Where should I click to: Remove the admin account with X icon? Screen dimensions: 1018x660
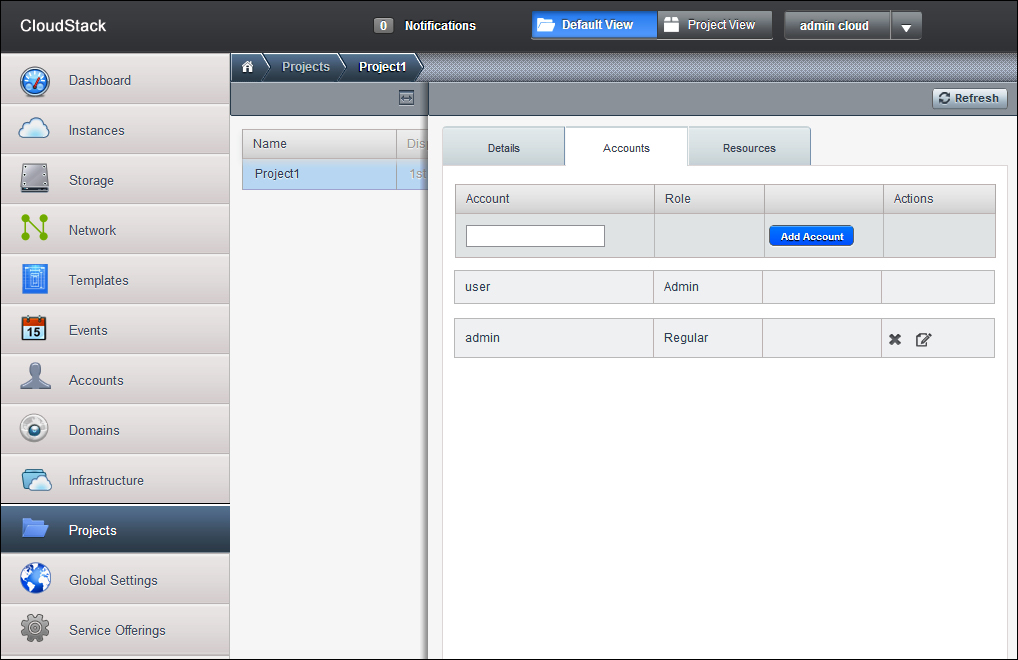(895, 339)
